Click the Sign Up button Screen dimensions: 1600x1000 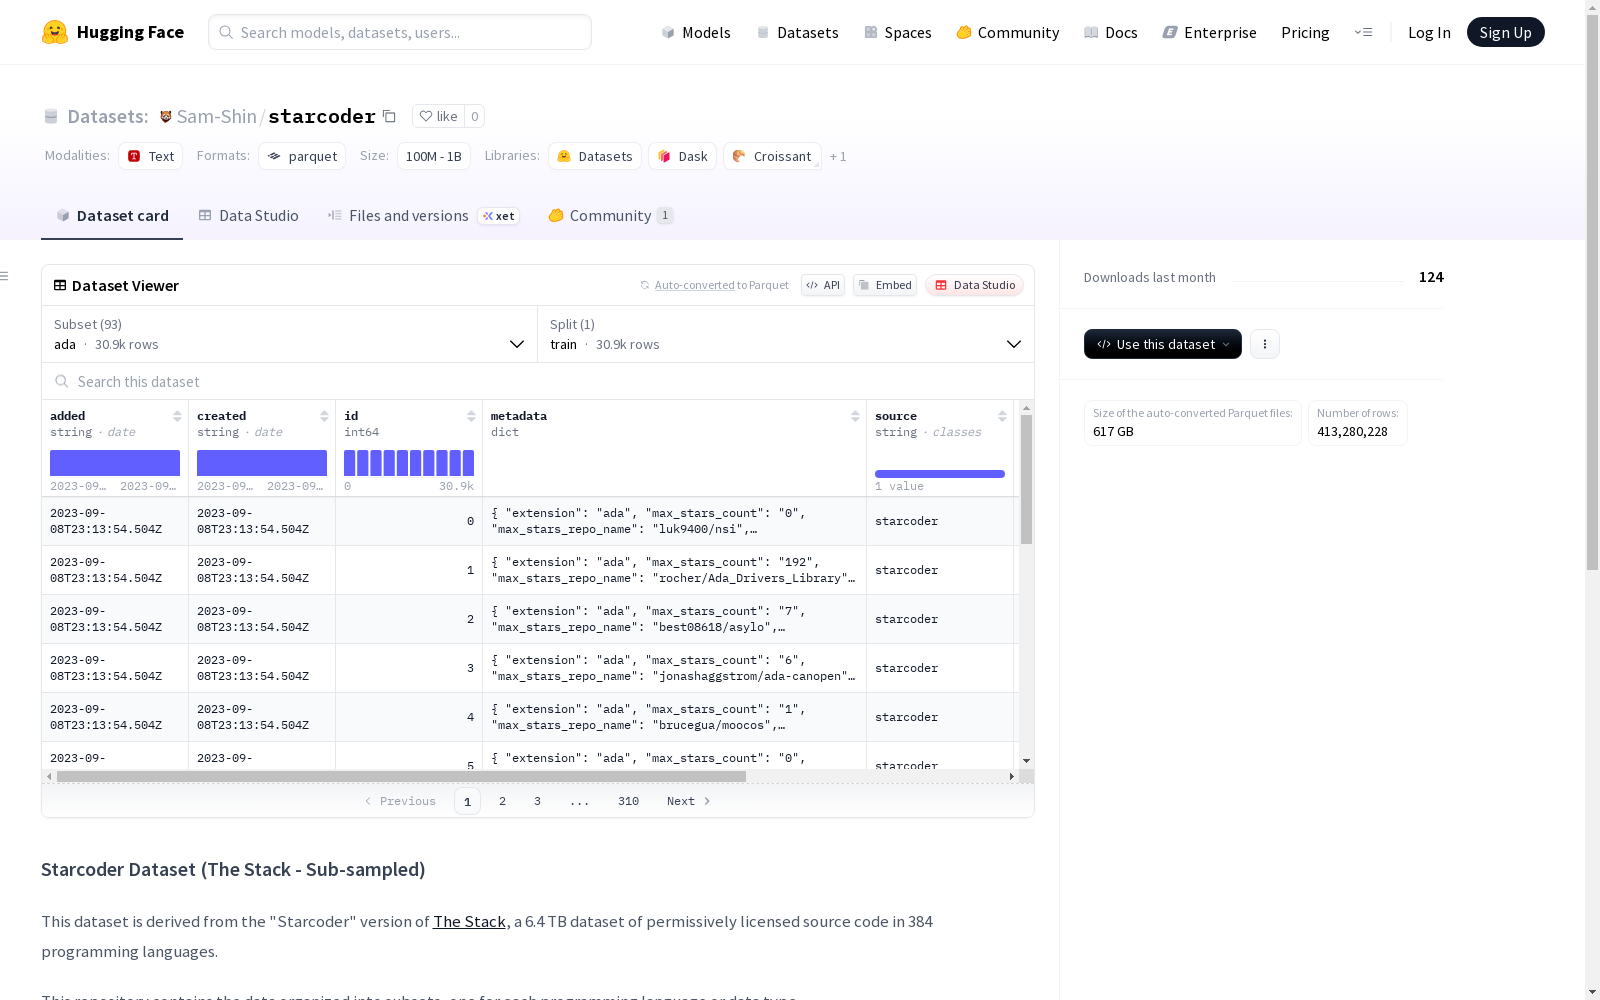1506,32
